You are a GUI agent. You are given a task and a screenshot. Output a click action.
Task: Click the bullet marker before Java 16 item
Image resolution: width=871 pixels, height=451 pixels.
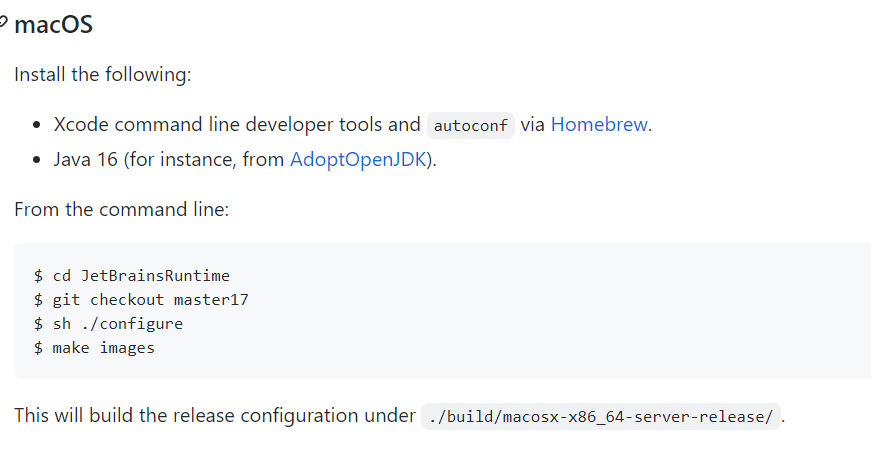click(37, 160)
